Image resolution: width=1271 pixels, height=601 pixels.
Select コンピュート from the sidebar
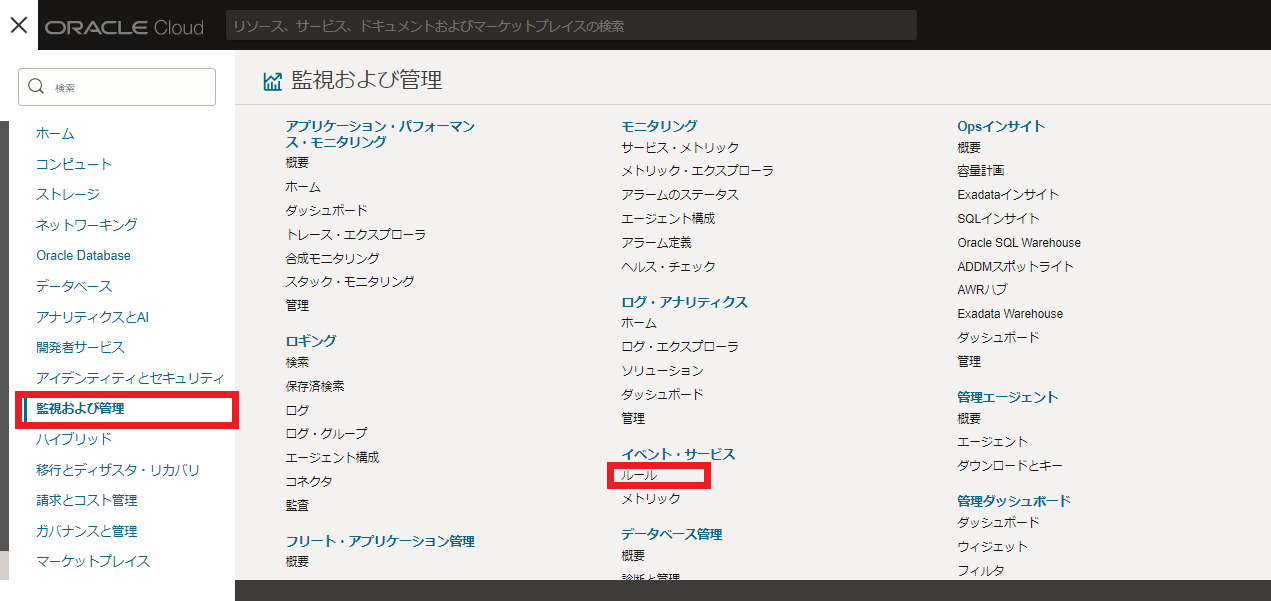74,164
